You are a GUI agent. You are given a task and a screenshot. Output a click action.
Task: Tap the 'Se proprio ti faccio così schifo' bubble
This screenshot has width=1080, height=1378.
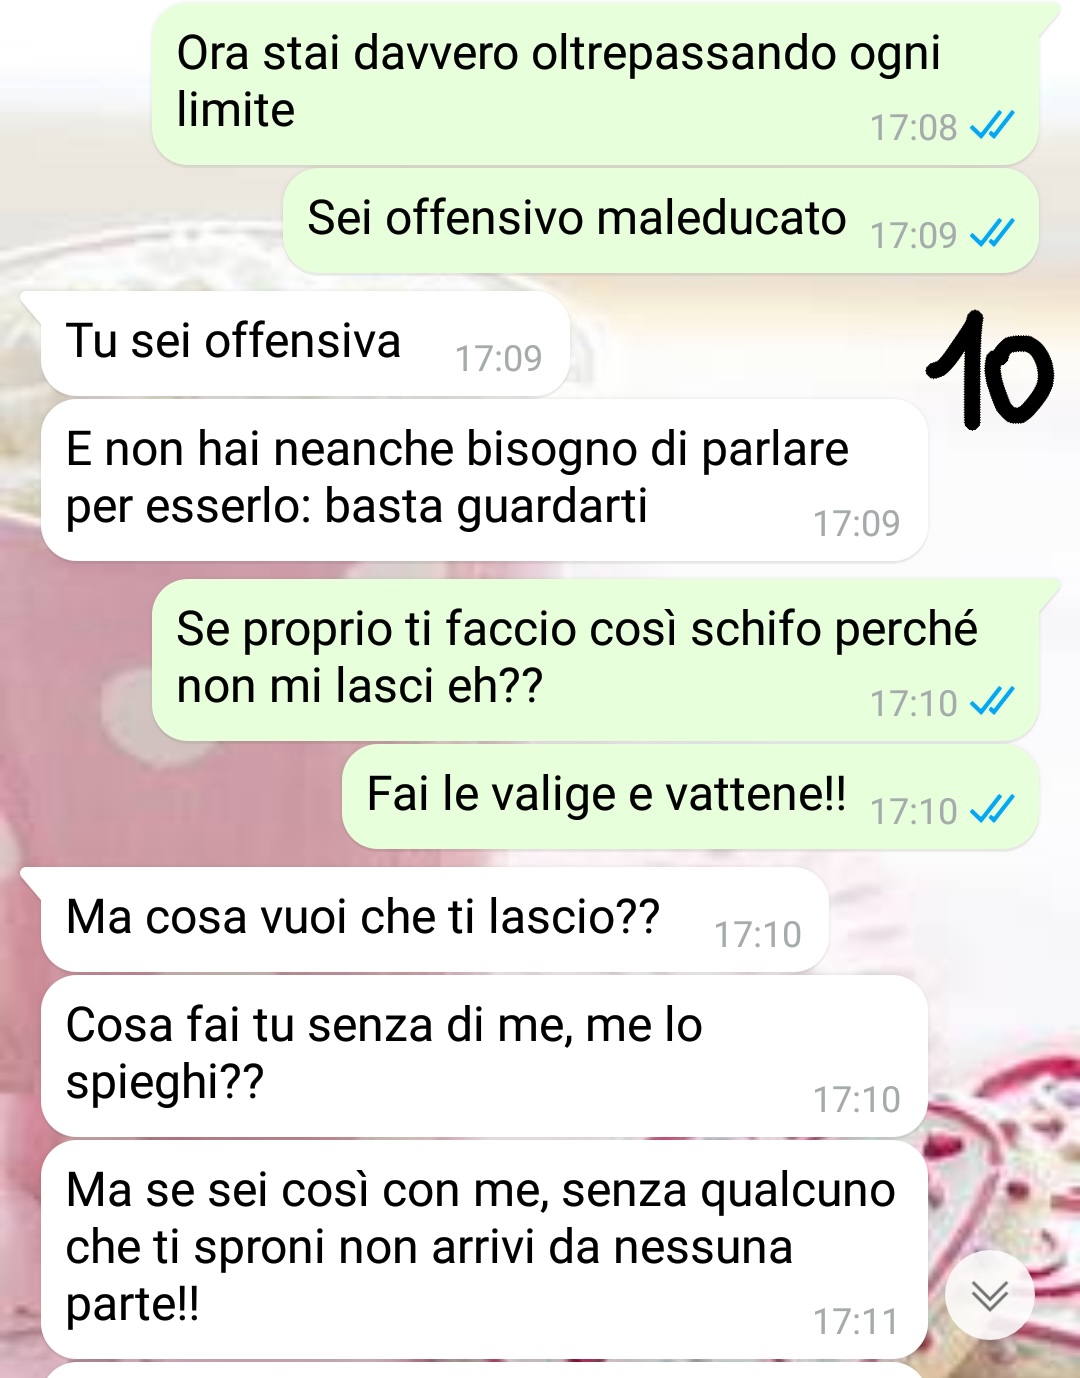click(x=595, y=660)
